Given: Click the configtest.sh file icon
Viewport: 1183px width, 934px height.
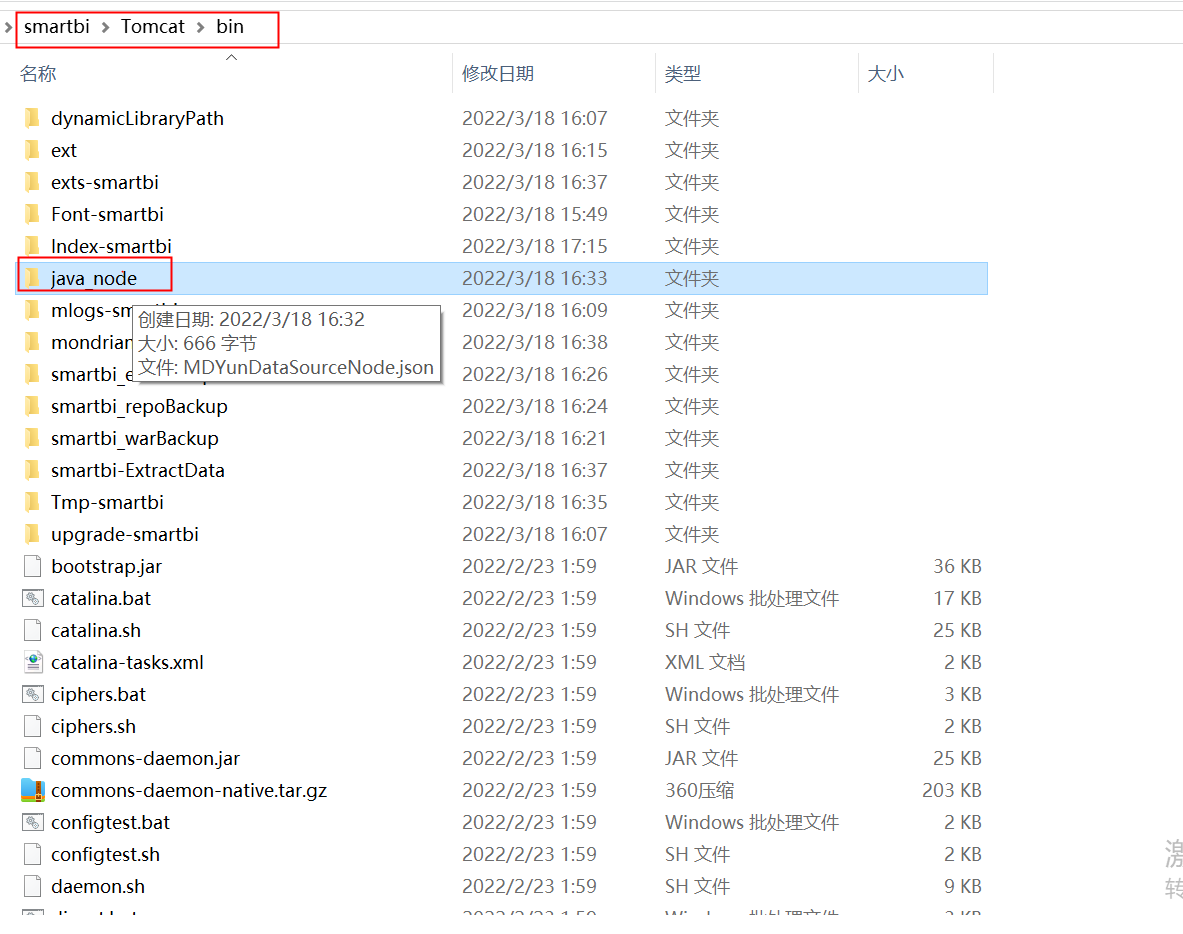Looking at the screenshot, I should 32,855.
